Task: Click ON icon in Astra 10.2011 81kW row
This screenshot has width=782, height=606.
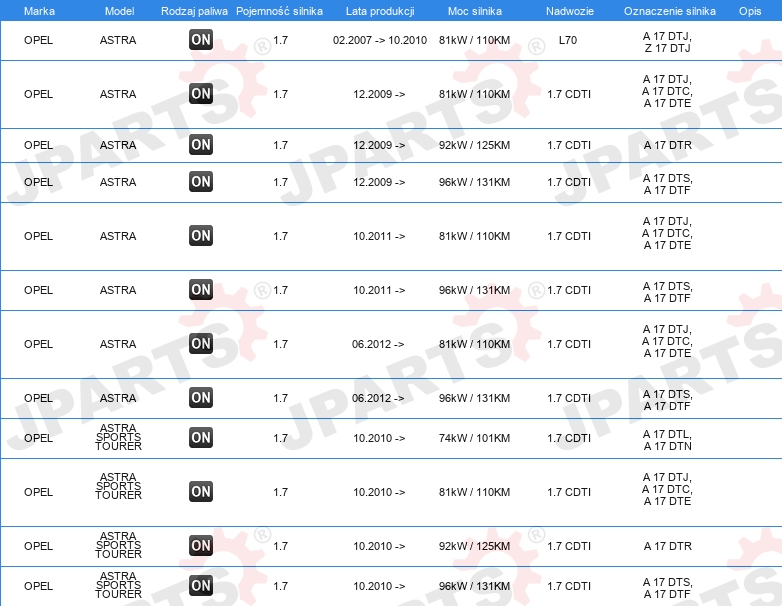Action: click(201, 235)
